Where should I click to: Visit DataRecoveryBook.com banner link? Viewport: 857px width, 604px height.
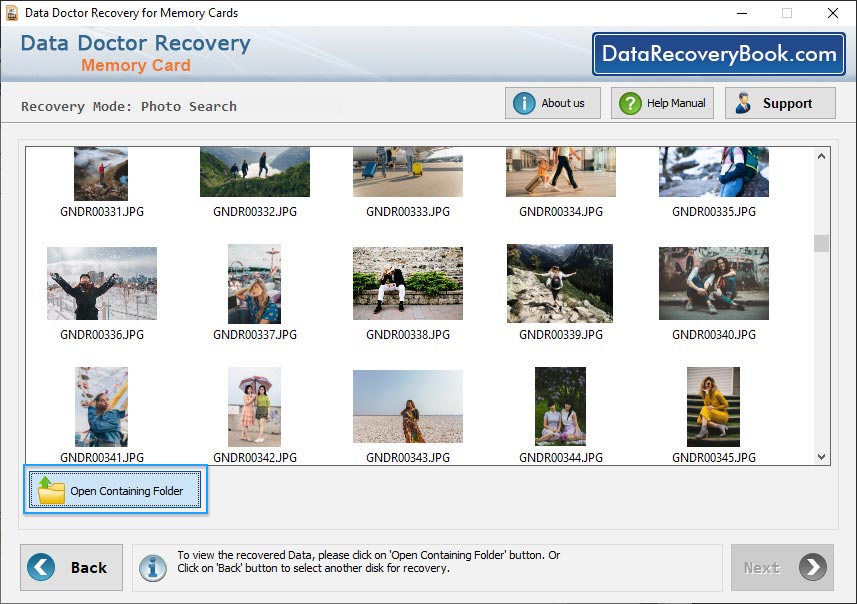(717, 54)
